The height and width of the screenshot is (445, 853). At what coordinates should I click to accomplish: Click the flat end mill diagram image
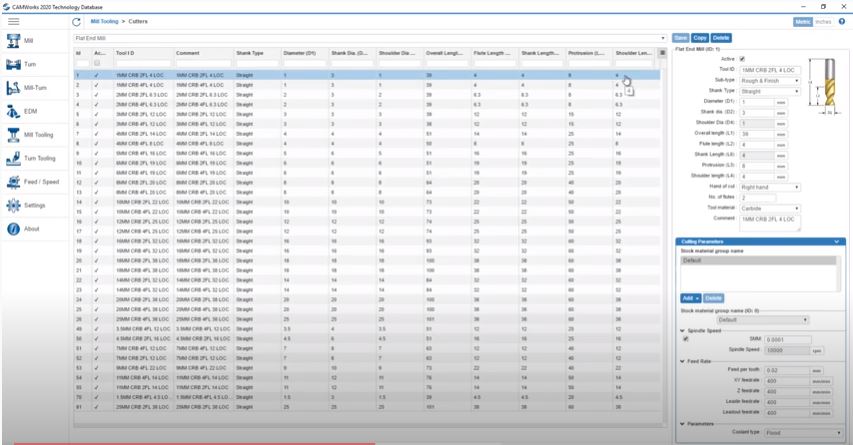click(827, 86)
